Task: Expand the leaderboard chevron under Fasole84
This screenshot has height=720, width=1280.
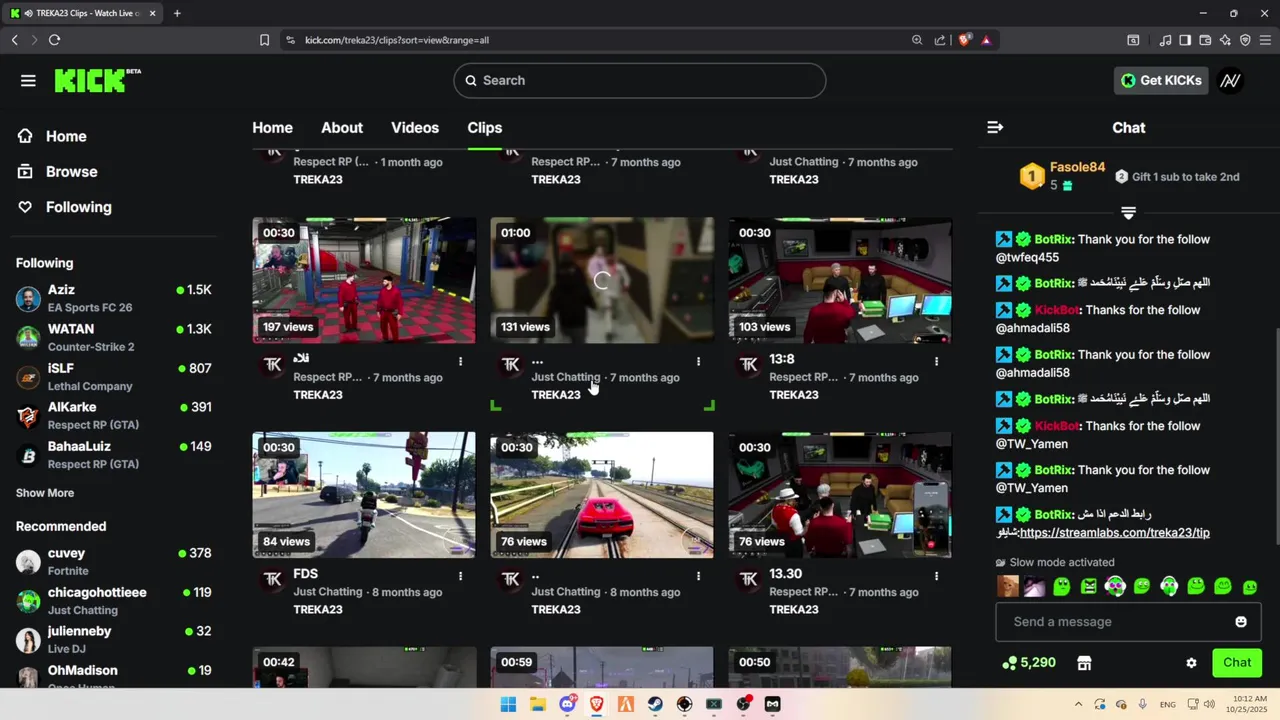Action: (1128, 213)
